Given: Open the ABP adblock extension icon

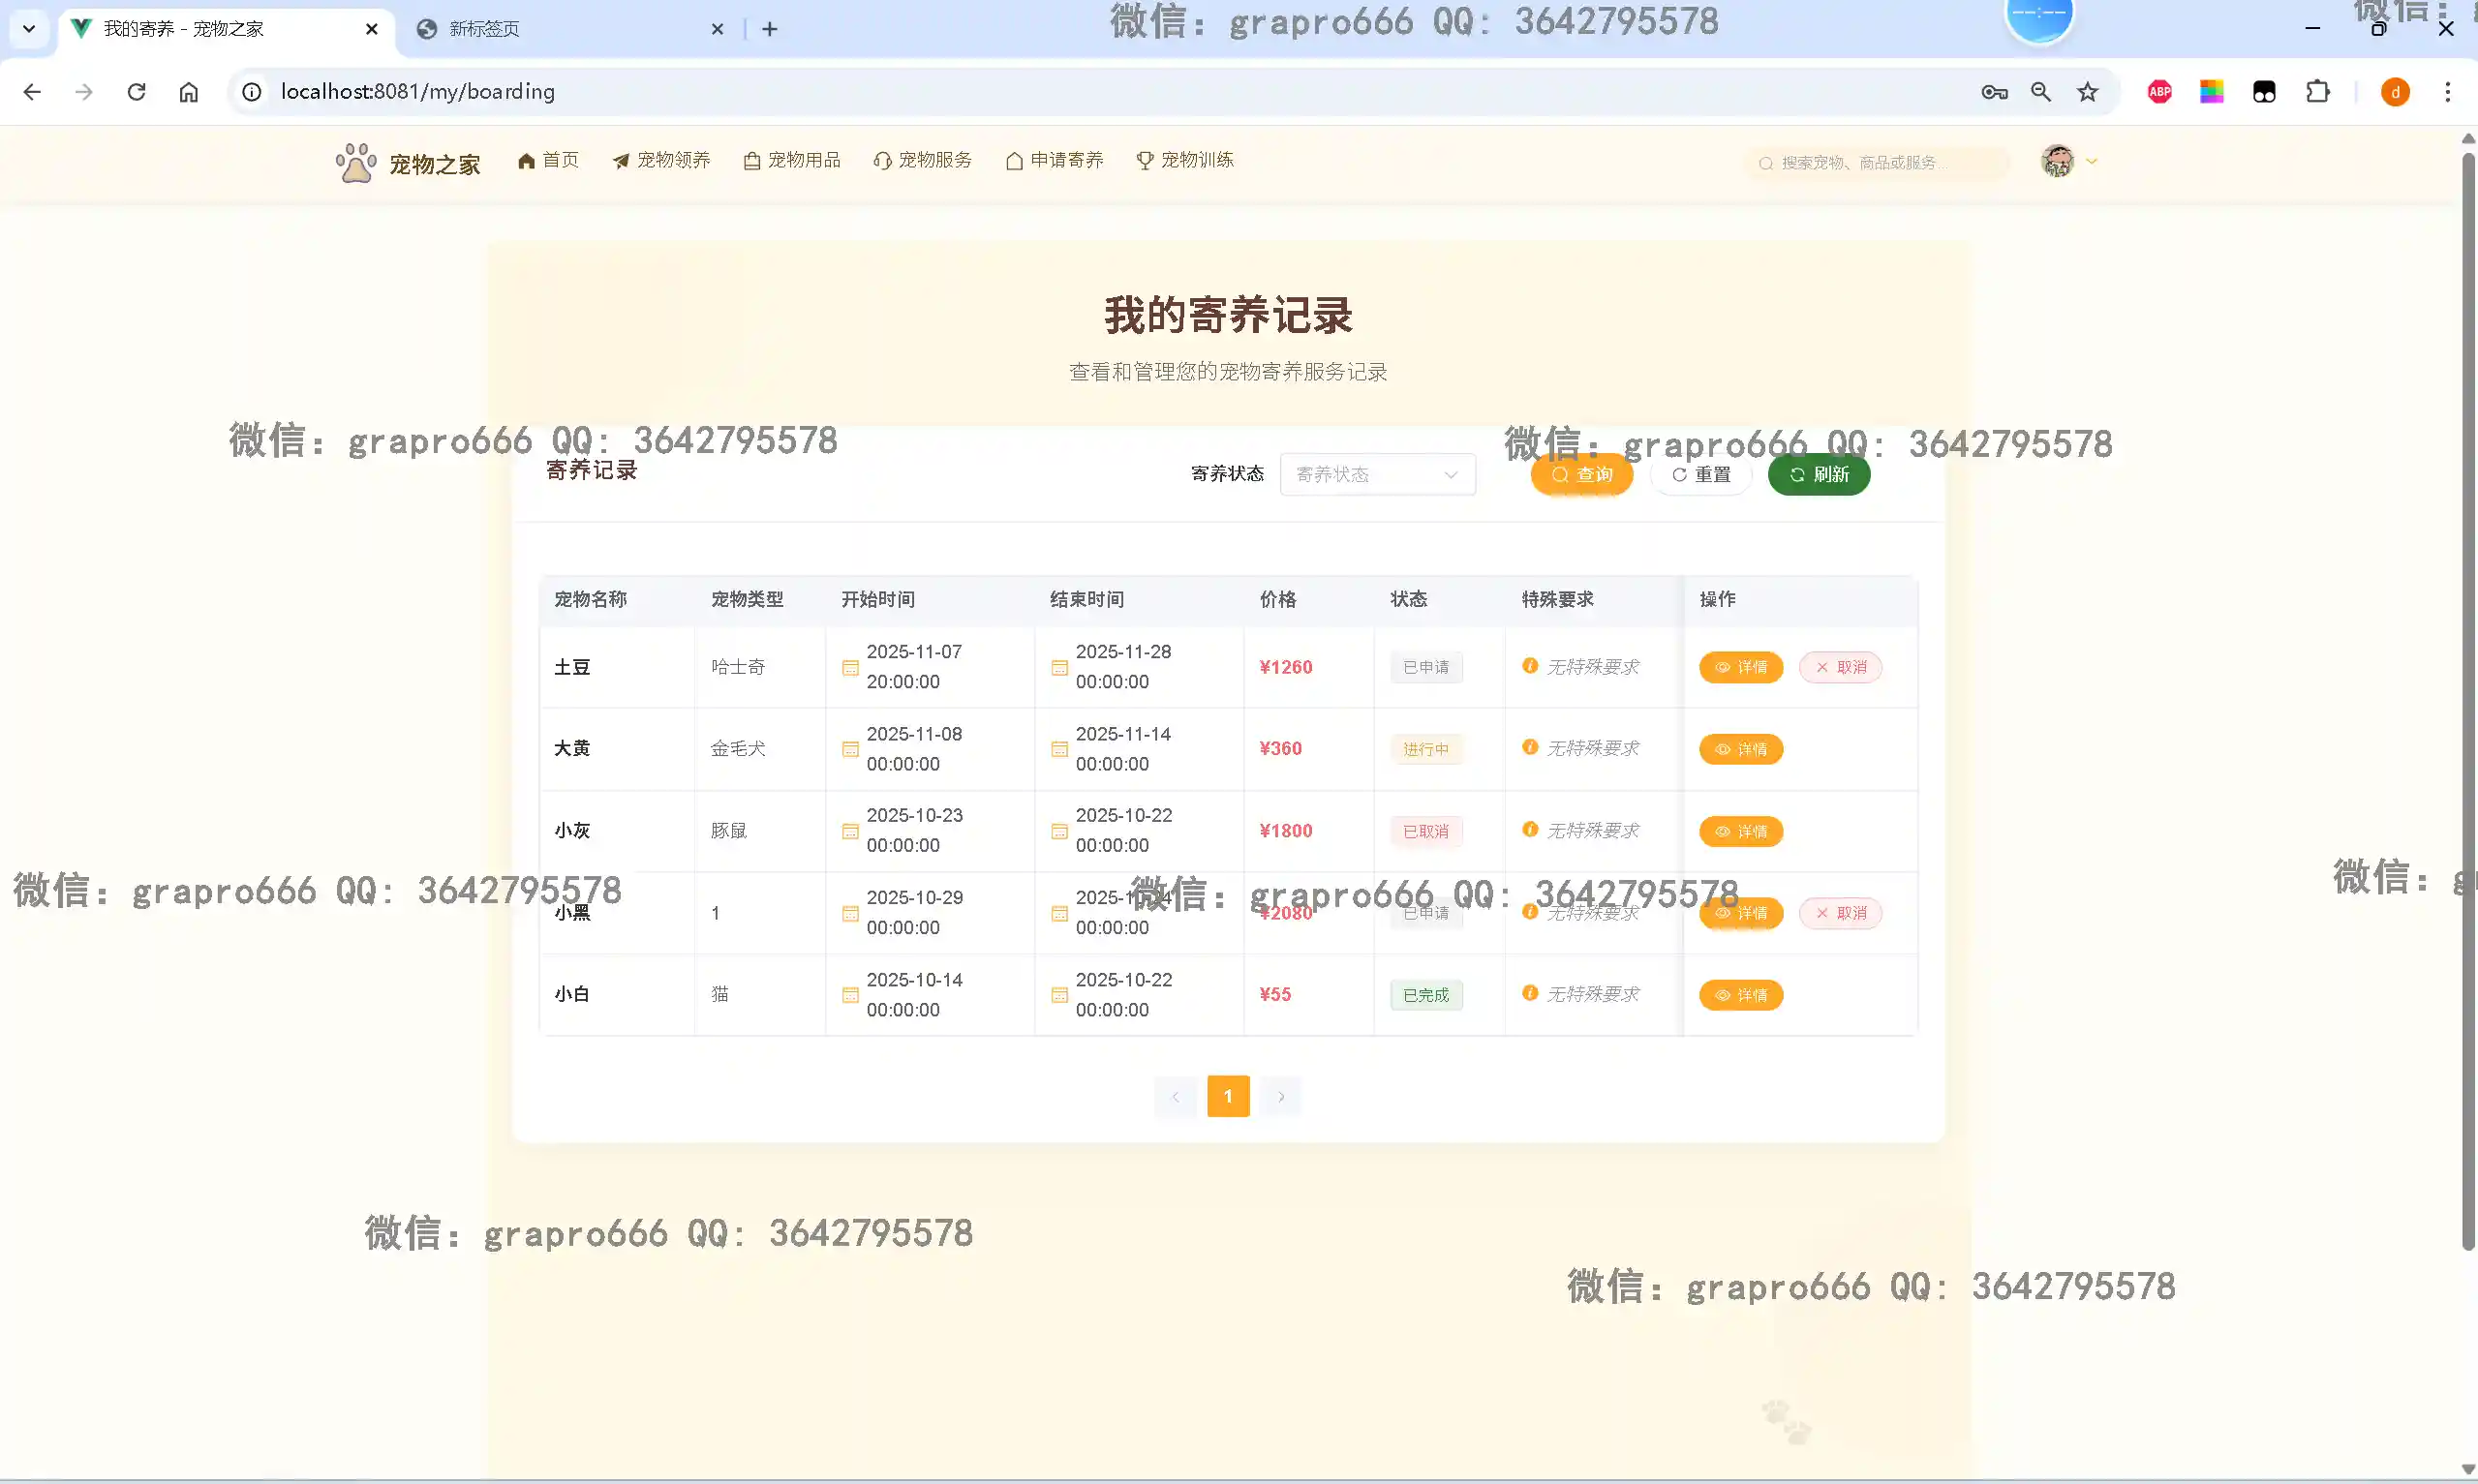Looking at the screenshot, I should tap(2160, 92).
